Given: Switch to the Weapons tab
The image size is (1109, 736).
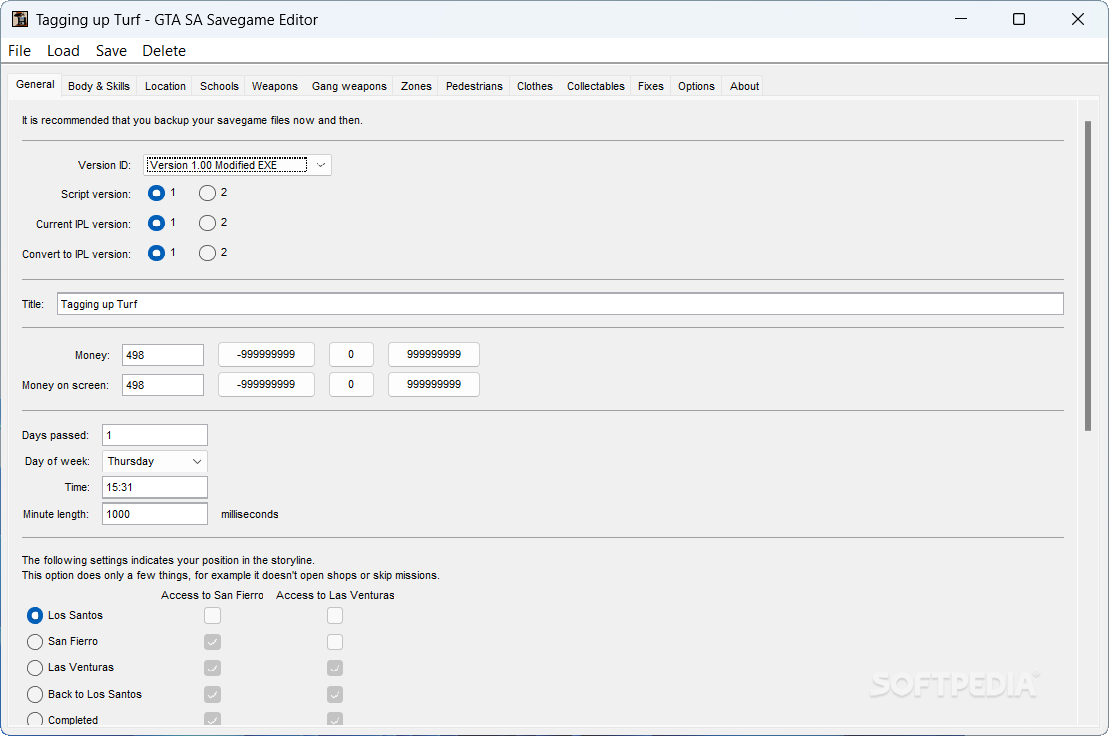Looking at the screenshot, I should click(x=274, y=86).
